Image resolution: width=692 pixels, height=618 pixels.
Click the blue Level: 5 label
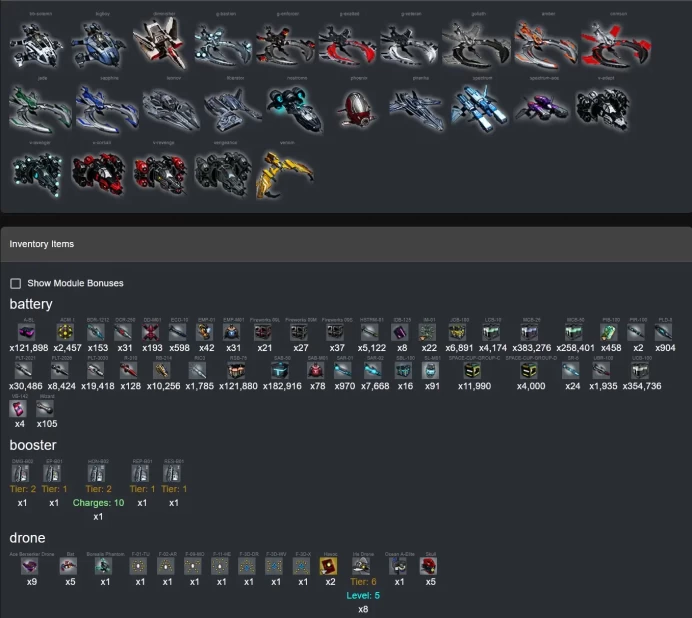(363, 595)
